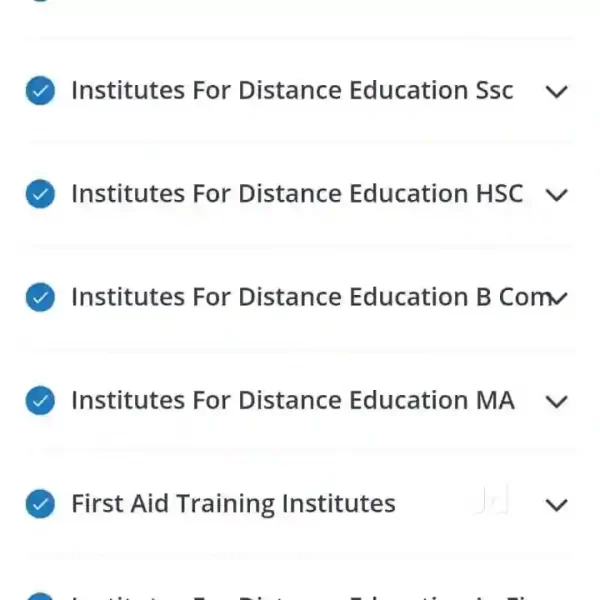Screen dimensions: 600x600
Task: Click the checkmark badge for First Aid Training Institutes
Action: click(x=40, y=504)
